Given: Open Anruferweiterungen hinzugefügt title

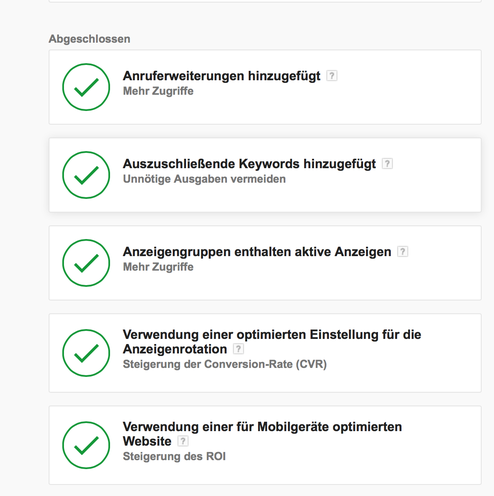Looking at the screenshot, I should (222, 76).
